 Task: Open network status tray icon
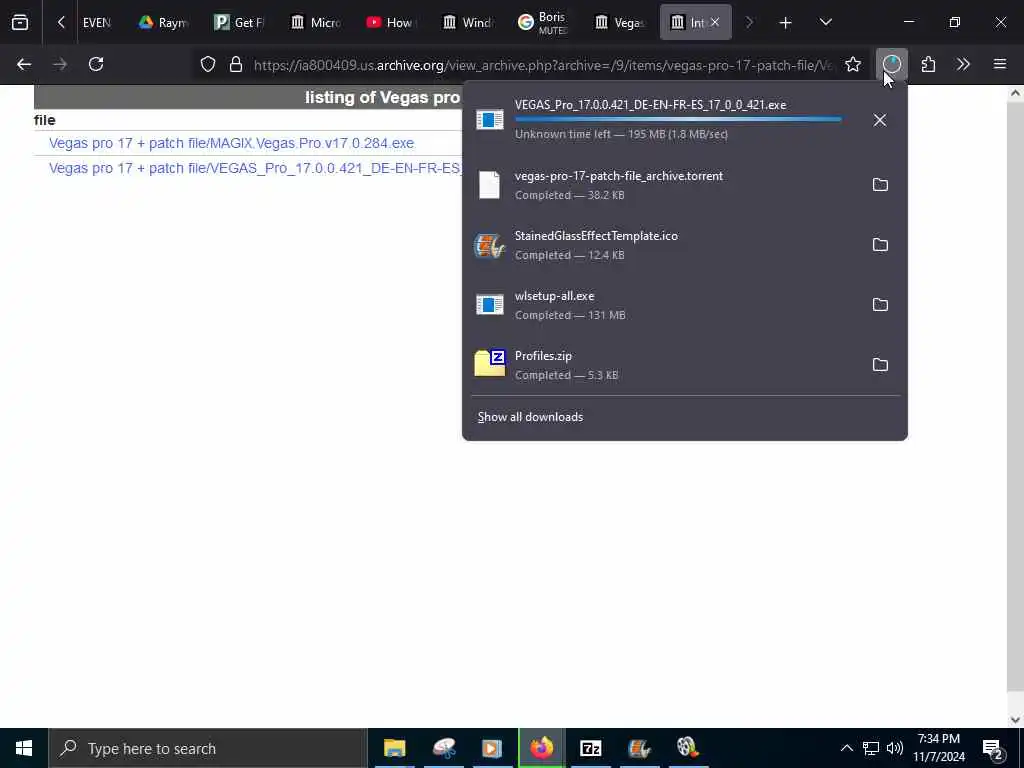pyautogui.click(x=871, y=748)
